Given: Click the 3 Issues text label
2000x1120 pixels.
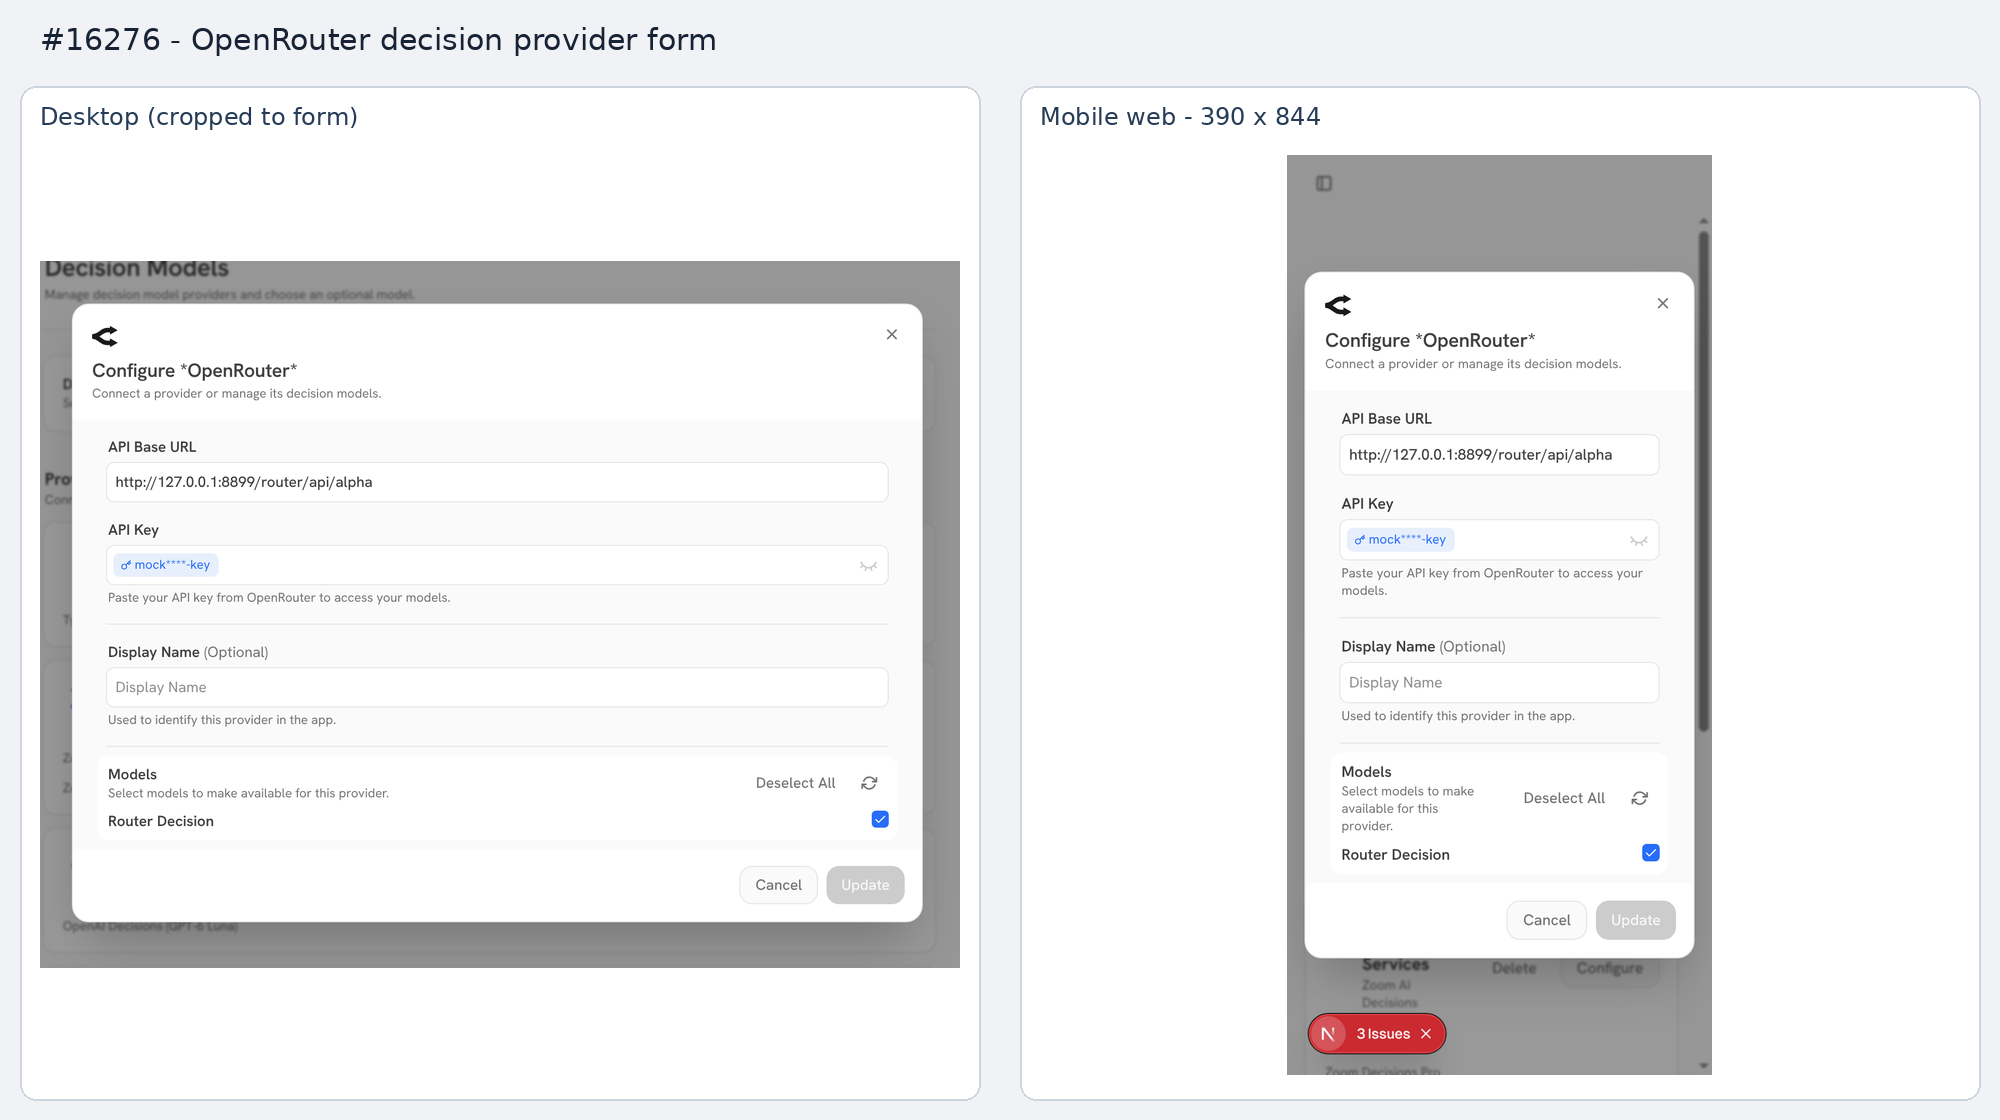Looking at the screenshot, I should [x=1383, y=1034].
